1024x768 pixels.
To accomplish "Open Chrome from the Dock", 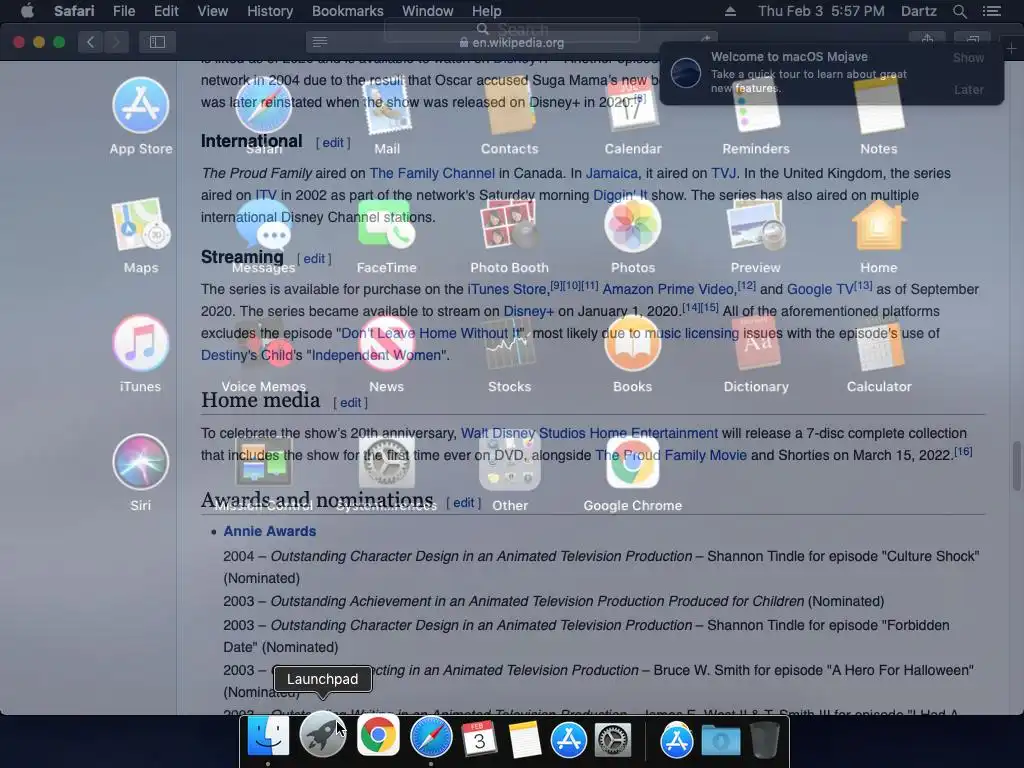I will click(x=378, y=735).
